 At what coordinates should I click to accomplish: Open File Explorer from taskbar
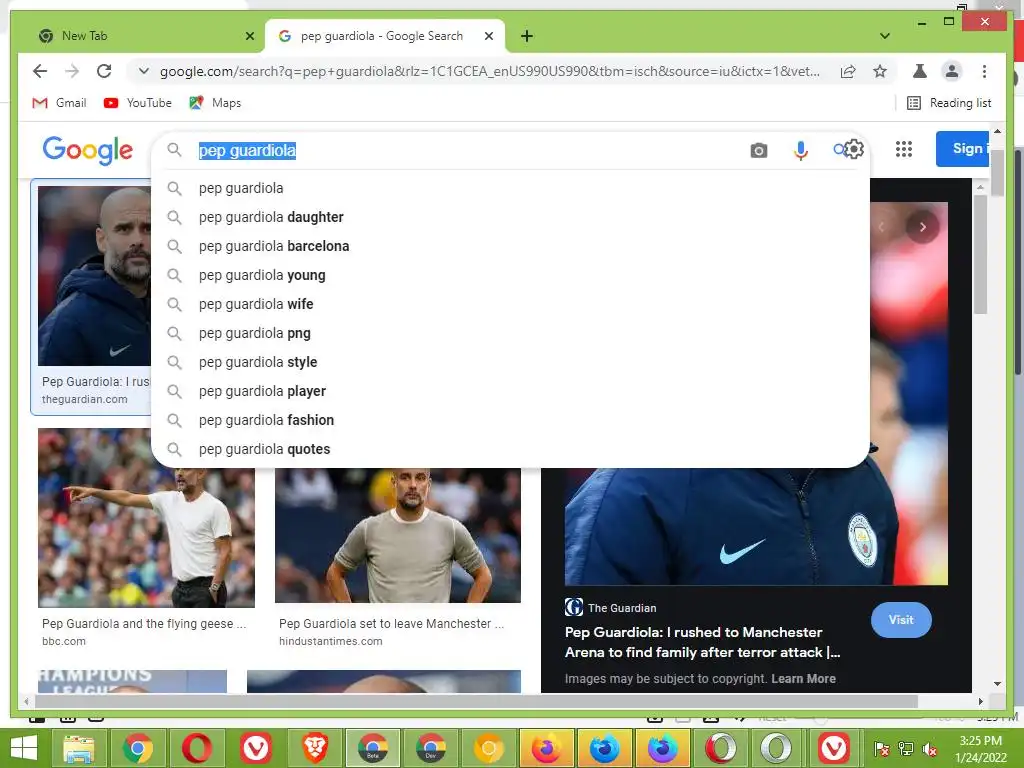[78, 748]
